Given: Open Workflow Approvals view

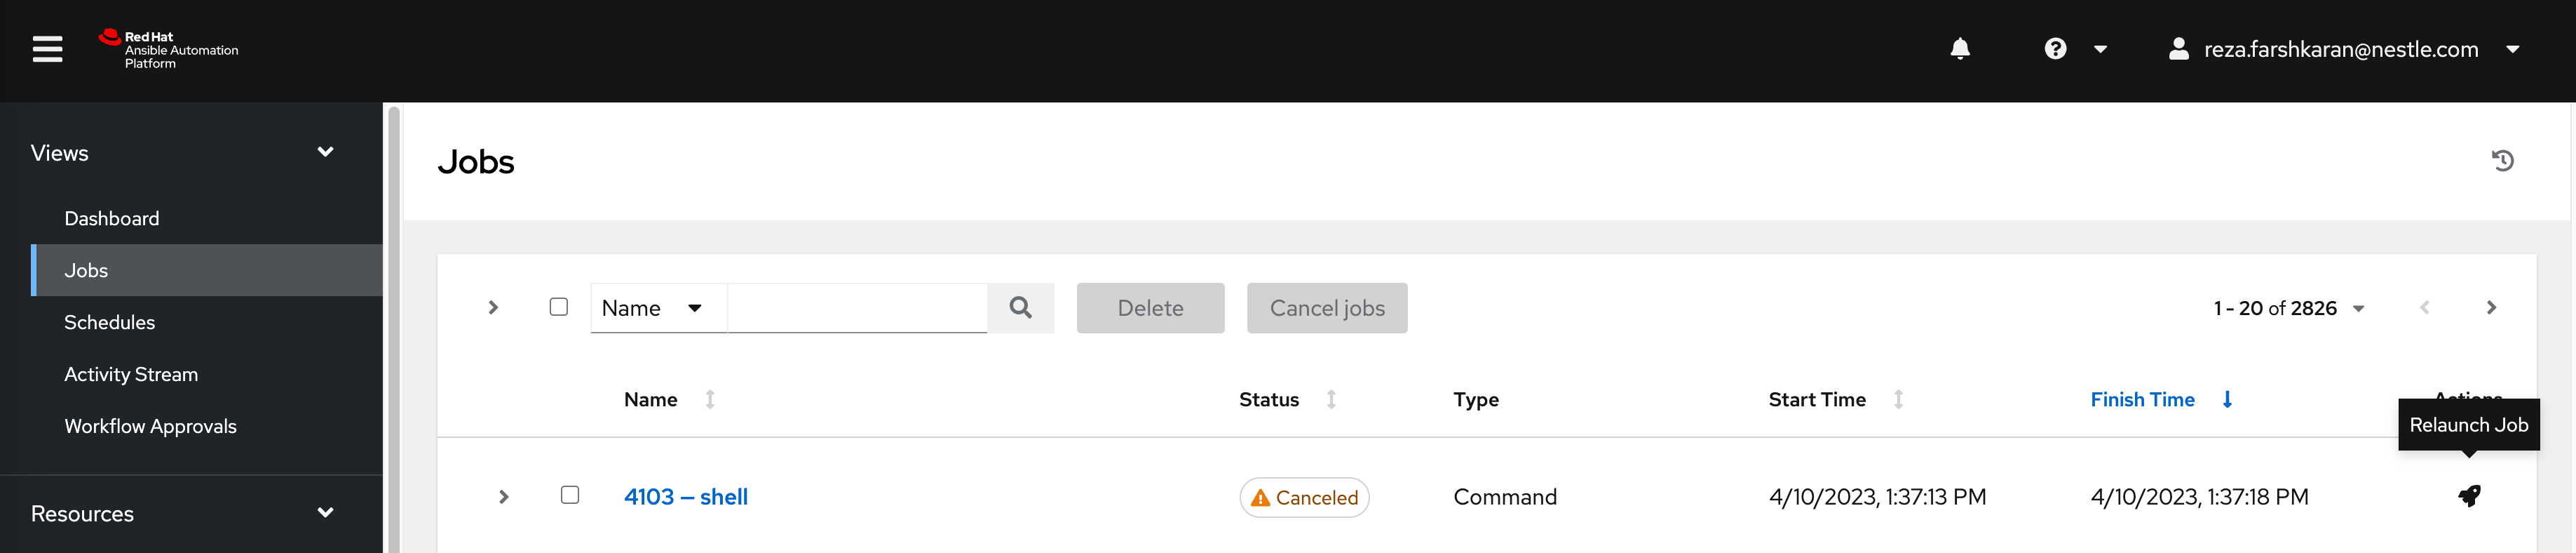Looking at the screenshot, I should (x=150, y=426).
